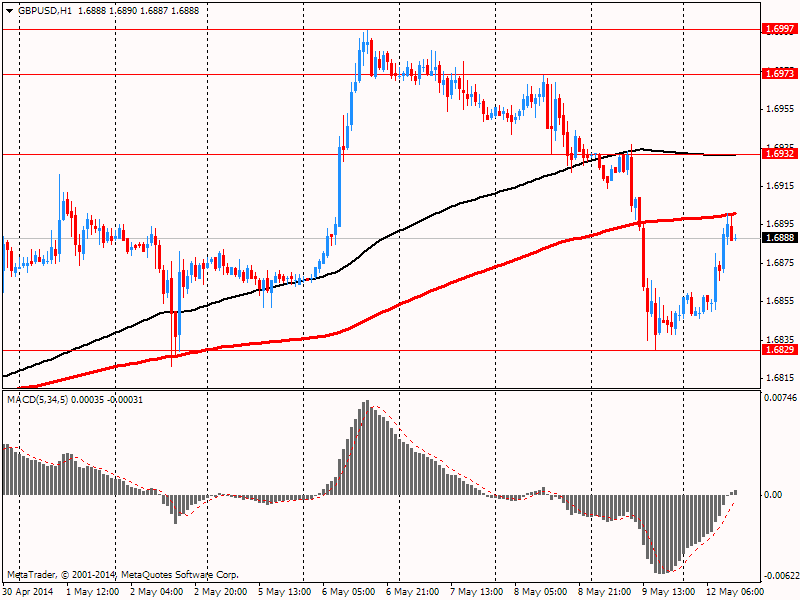Click the MACD 0.00 zero level label
Image resolution: width=800 pixels, height=600 pixels.
point(774,494)
